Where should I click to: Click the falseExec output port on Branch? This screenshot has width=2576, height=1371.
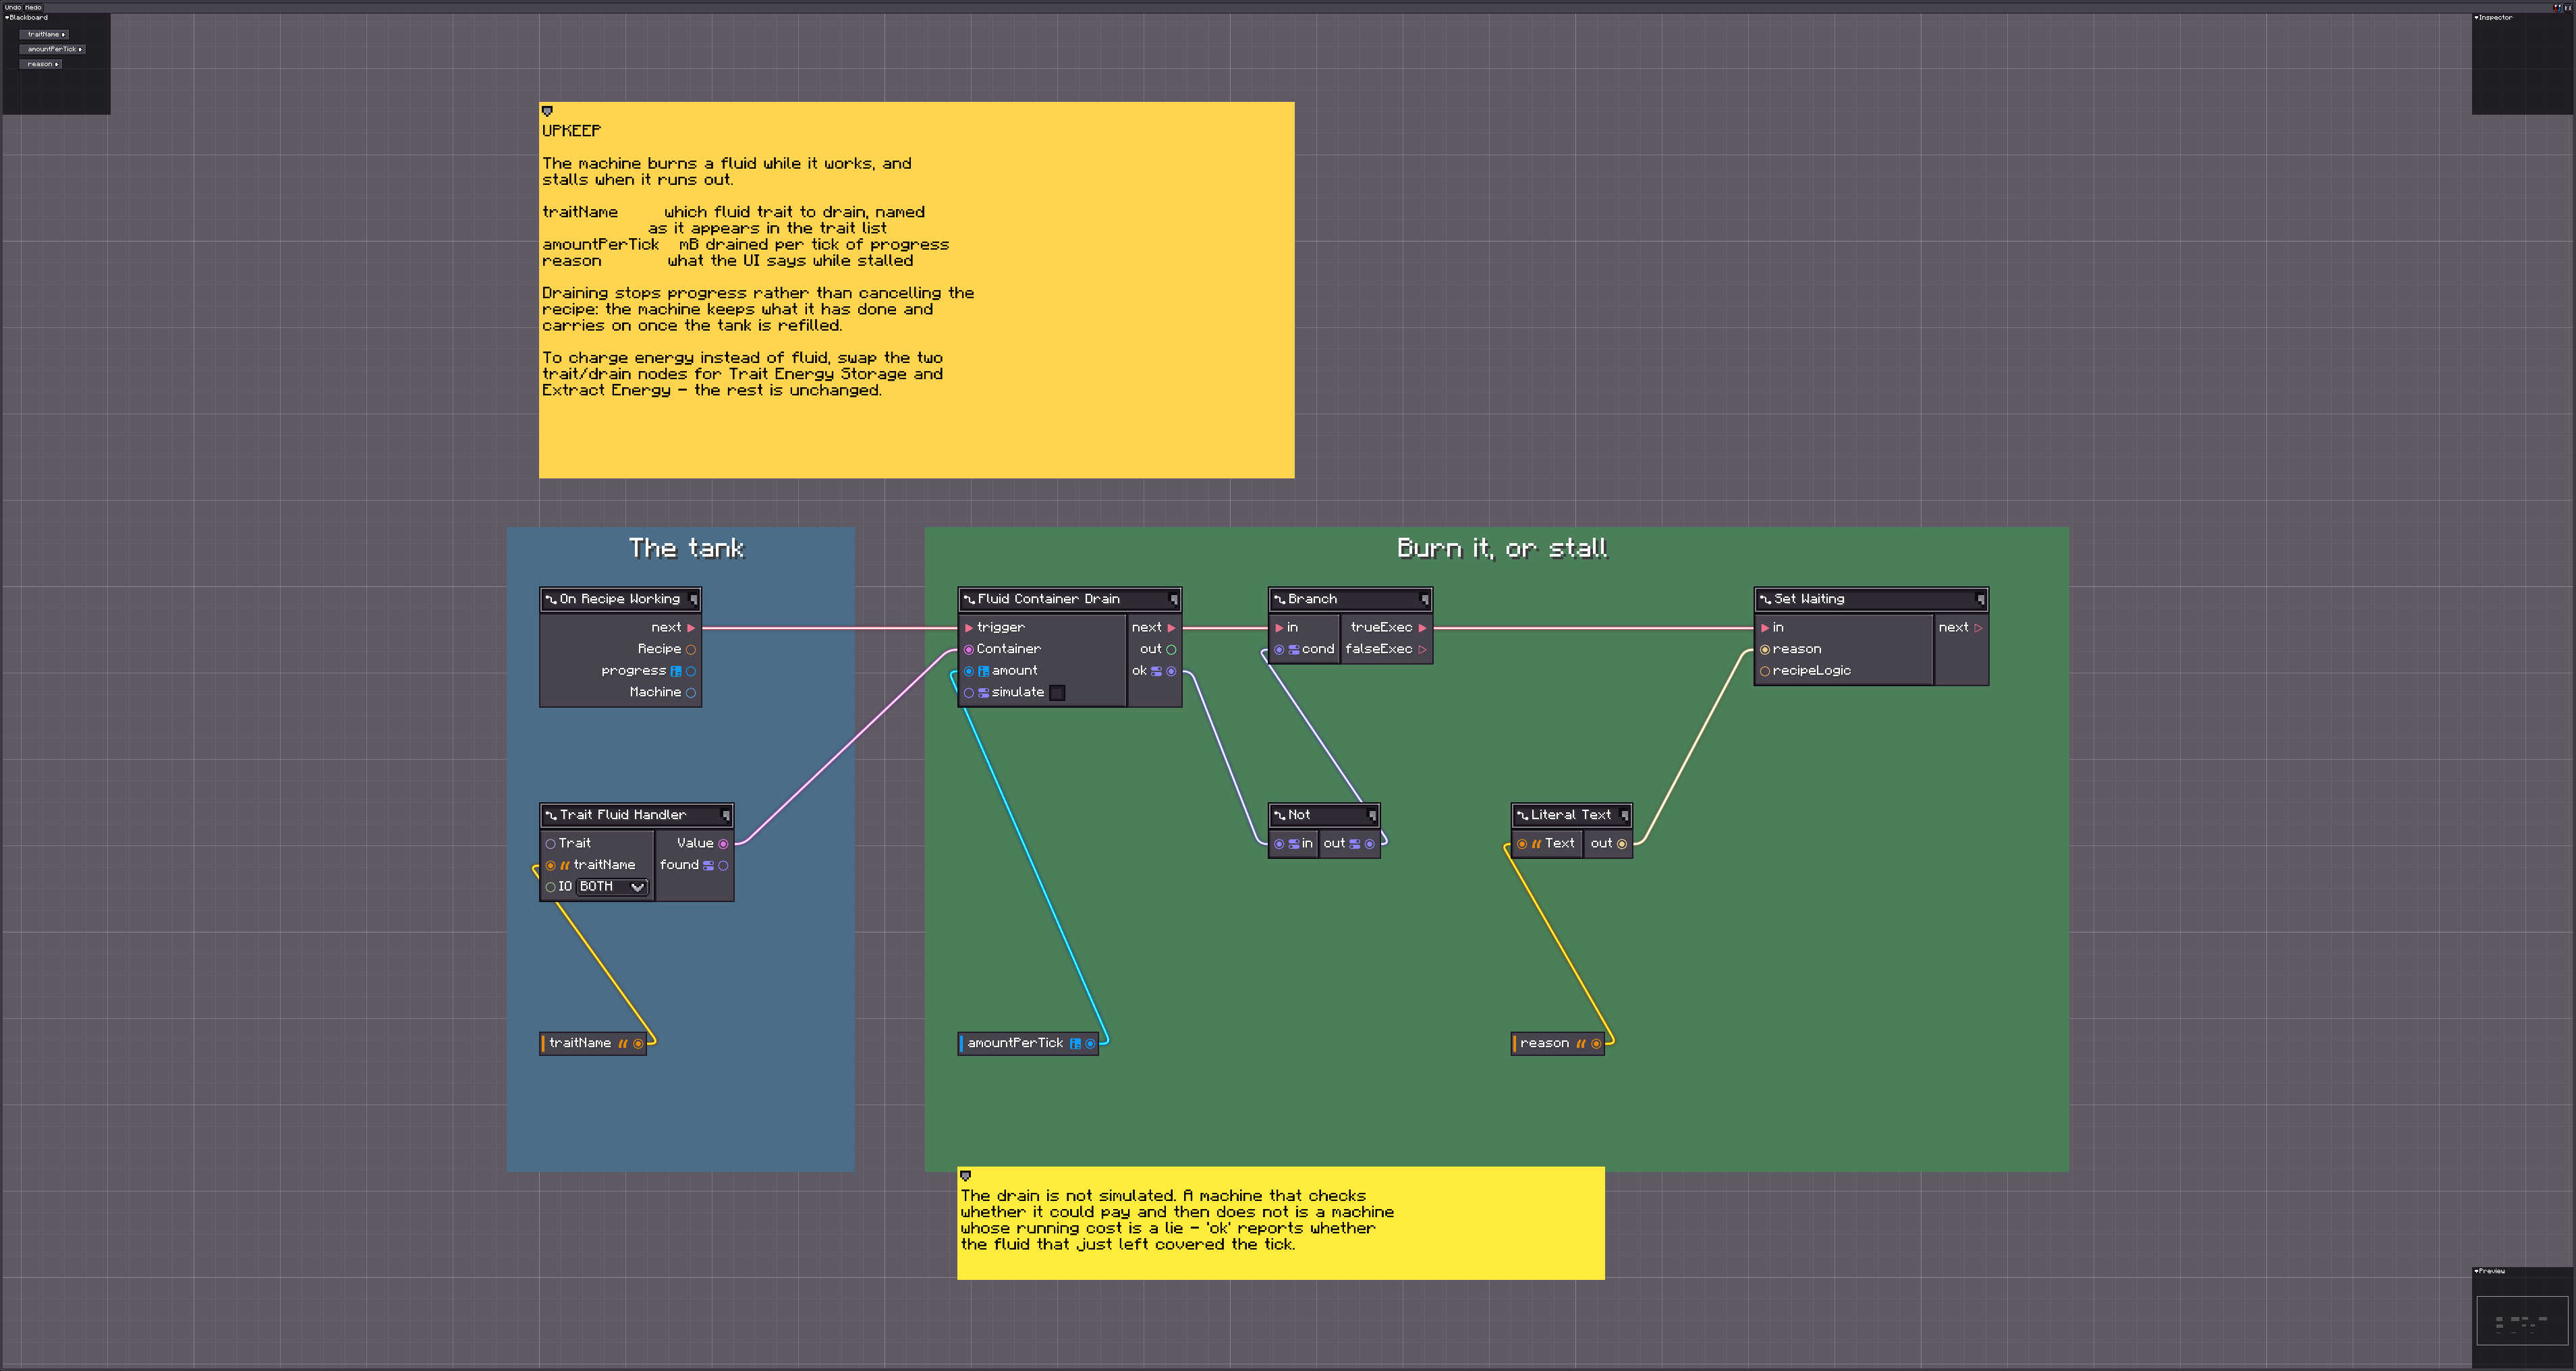click(1422, 650)
